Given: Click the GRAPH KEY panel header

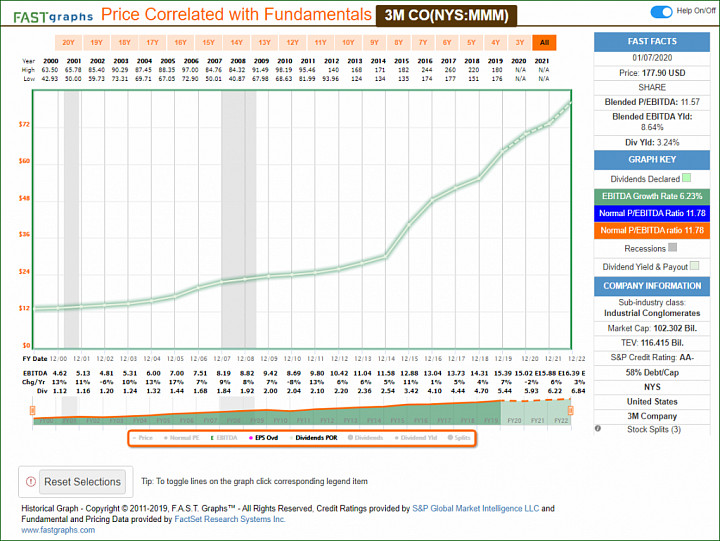Looking at the screenshot, I should [x=652, y=160].
